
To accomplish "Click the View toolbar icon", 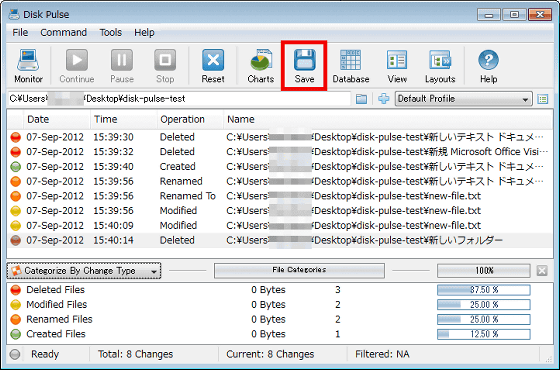I will click(397, 66).
